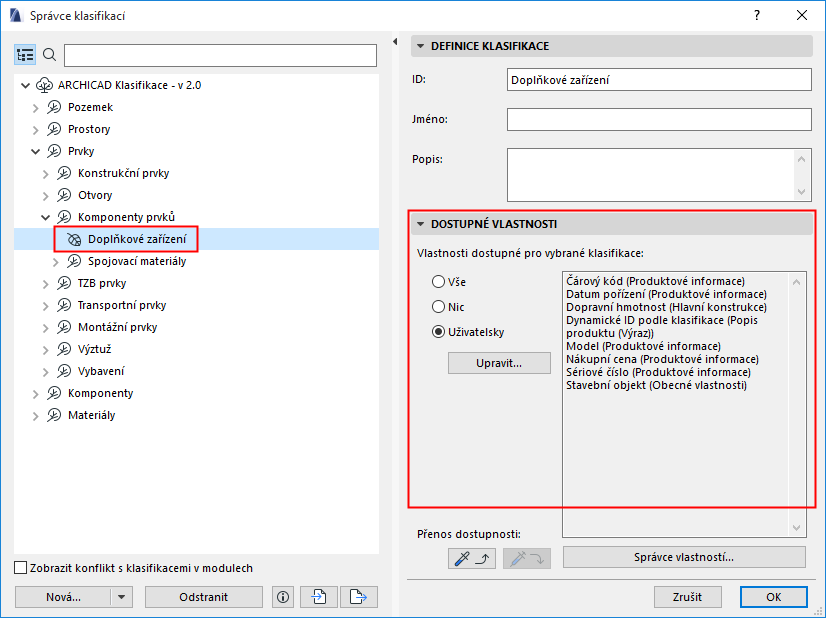Click the Prostory classification leaf icon
This screenshot has height=618, width=826.
pos(54,129)
